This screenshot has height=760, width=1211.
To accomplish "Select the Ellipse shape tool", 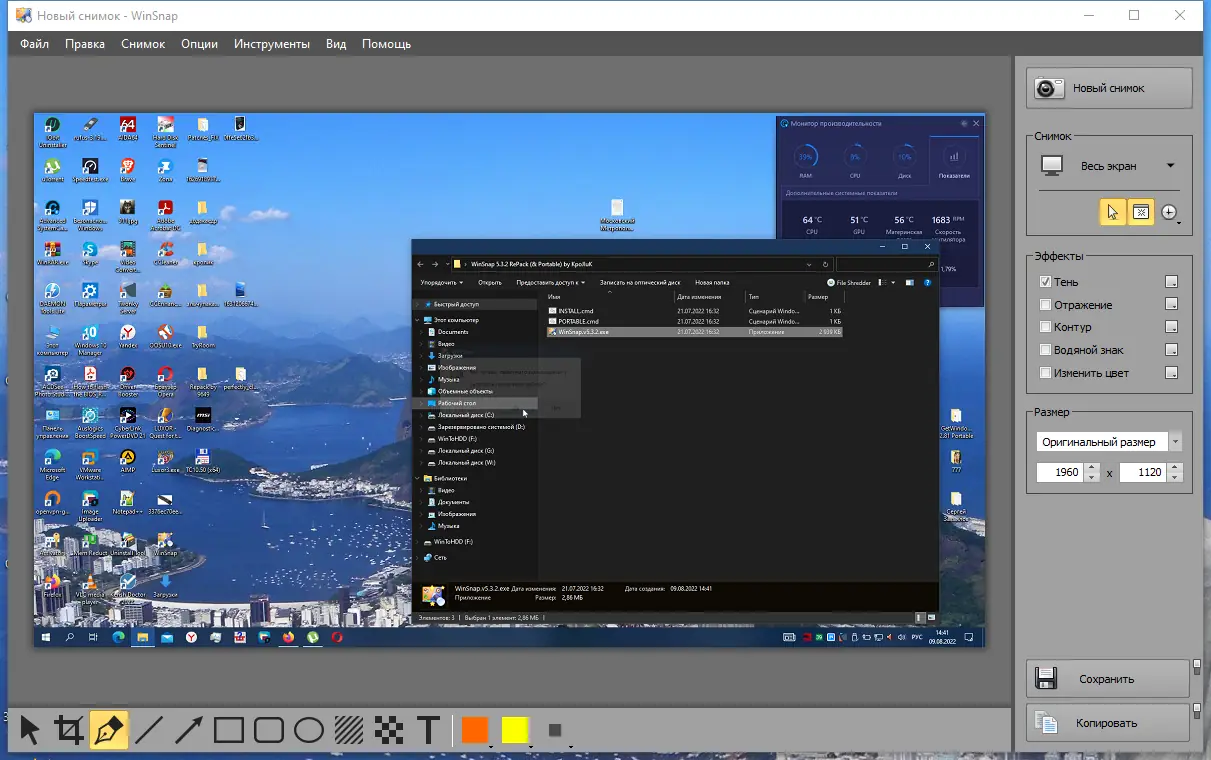I will point(309,730).
